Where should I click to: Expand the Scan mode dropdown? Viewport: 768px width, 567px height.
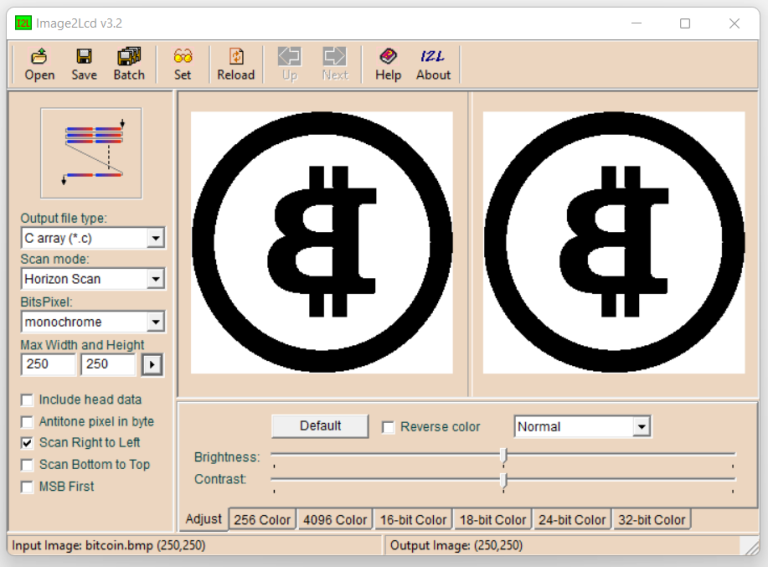click(x=156, y=279)
